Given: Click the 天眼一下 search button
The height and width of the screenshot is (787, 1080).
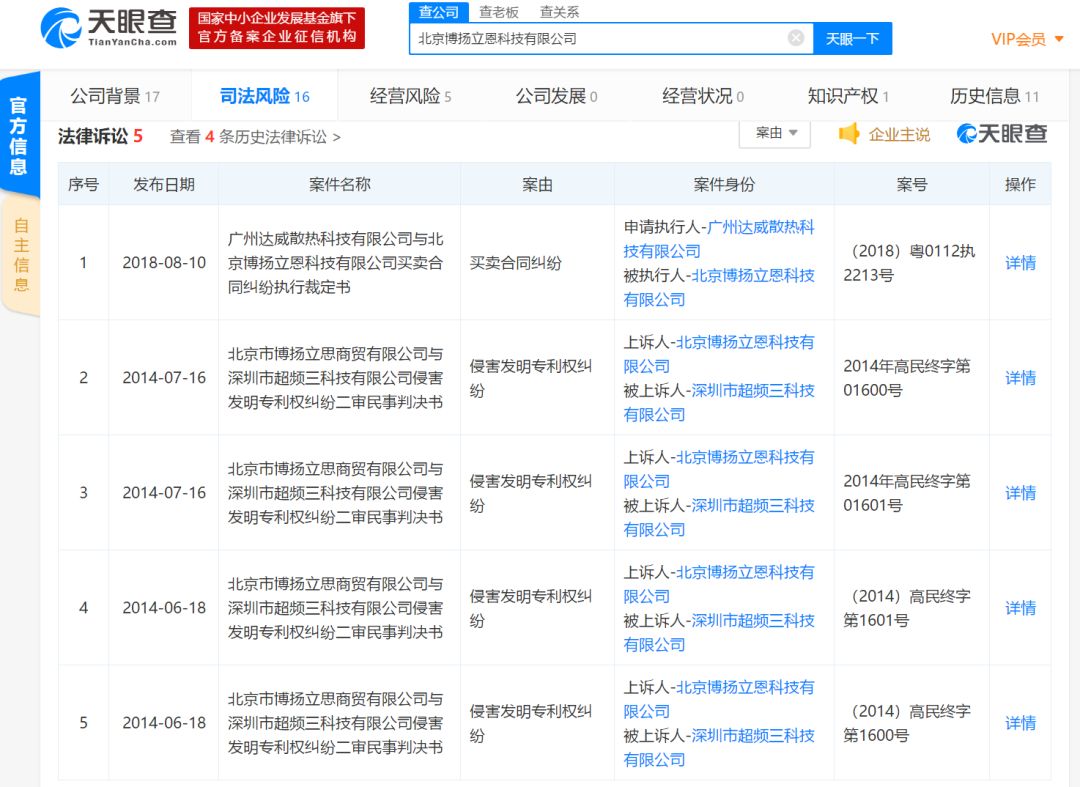Looking at the screenshot, I should [x=852, y=38].
